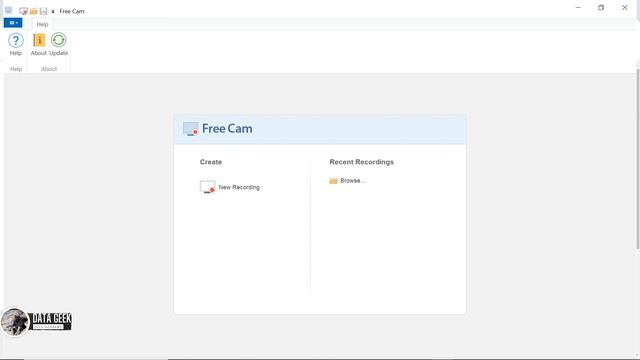Start New Recording from quick access toolbar
This screenshot has width=640, height=360.
point(23,11)
